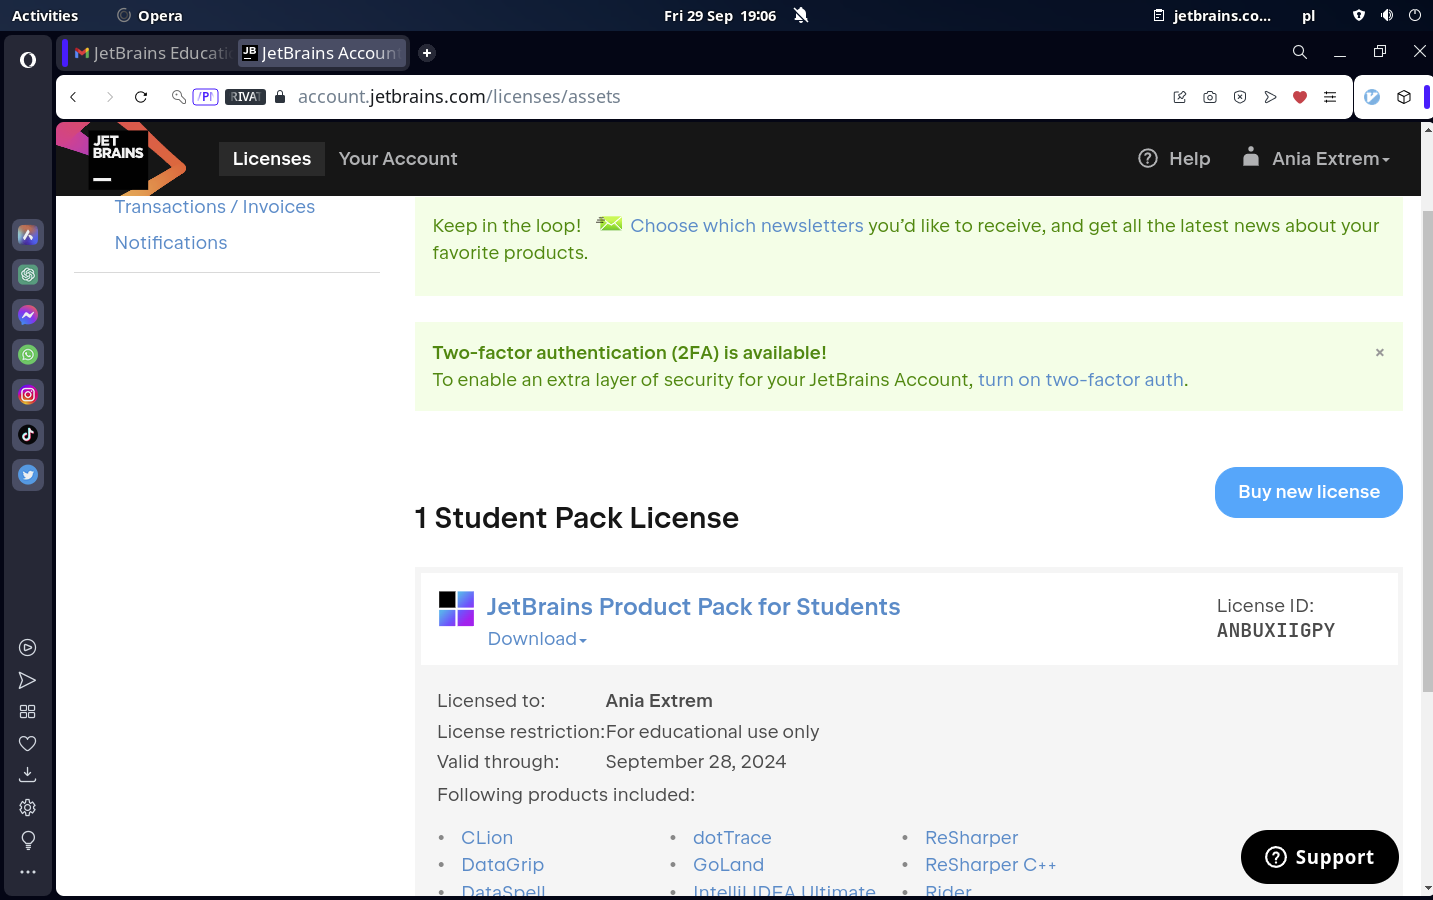1433x900 pixels.
Task: Open Twitter in Opera sidebar
Action: 28,475
